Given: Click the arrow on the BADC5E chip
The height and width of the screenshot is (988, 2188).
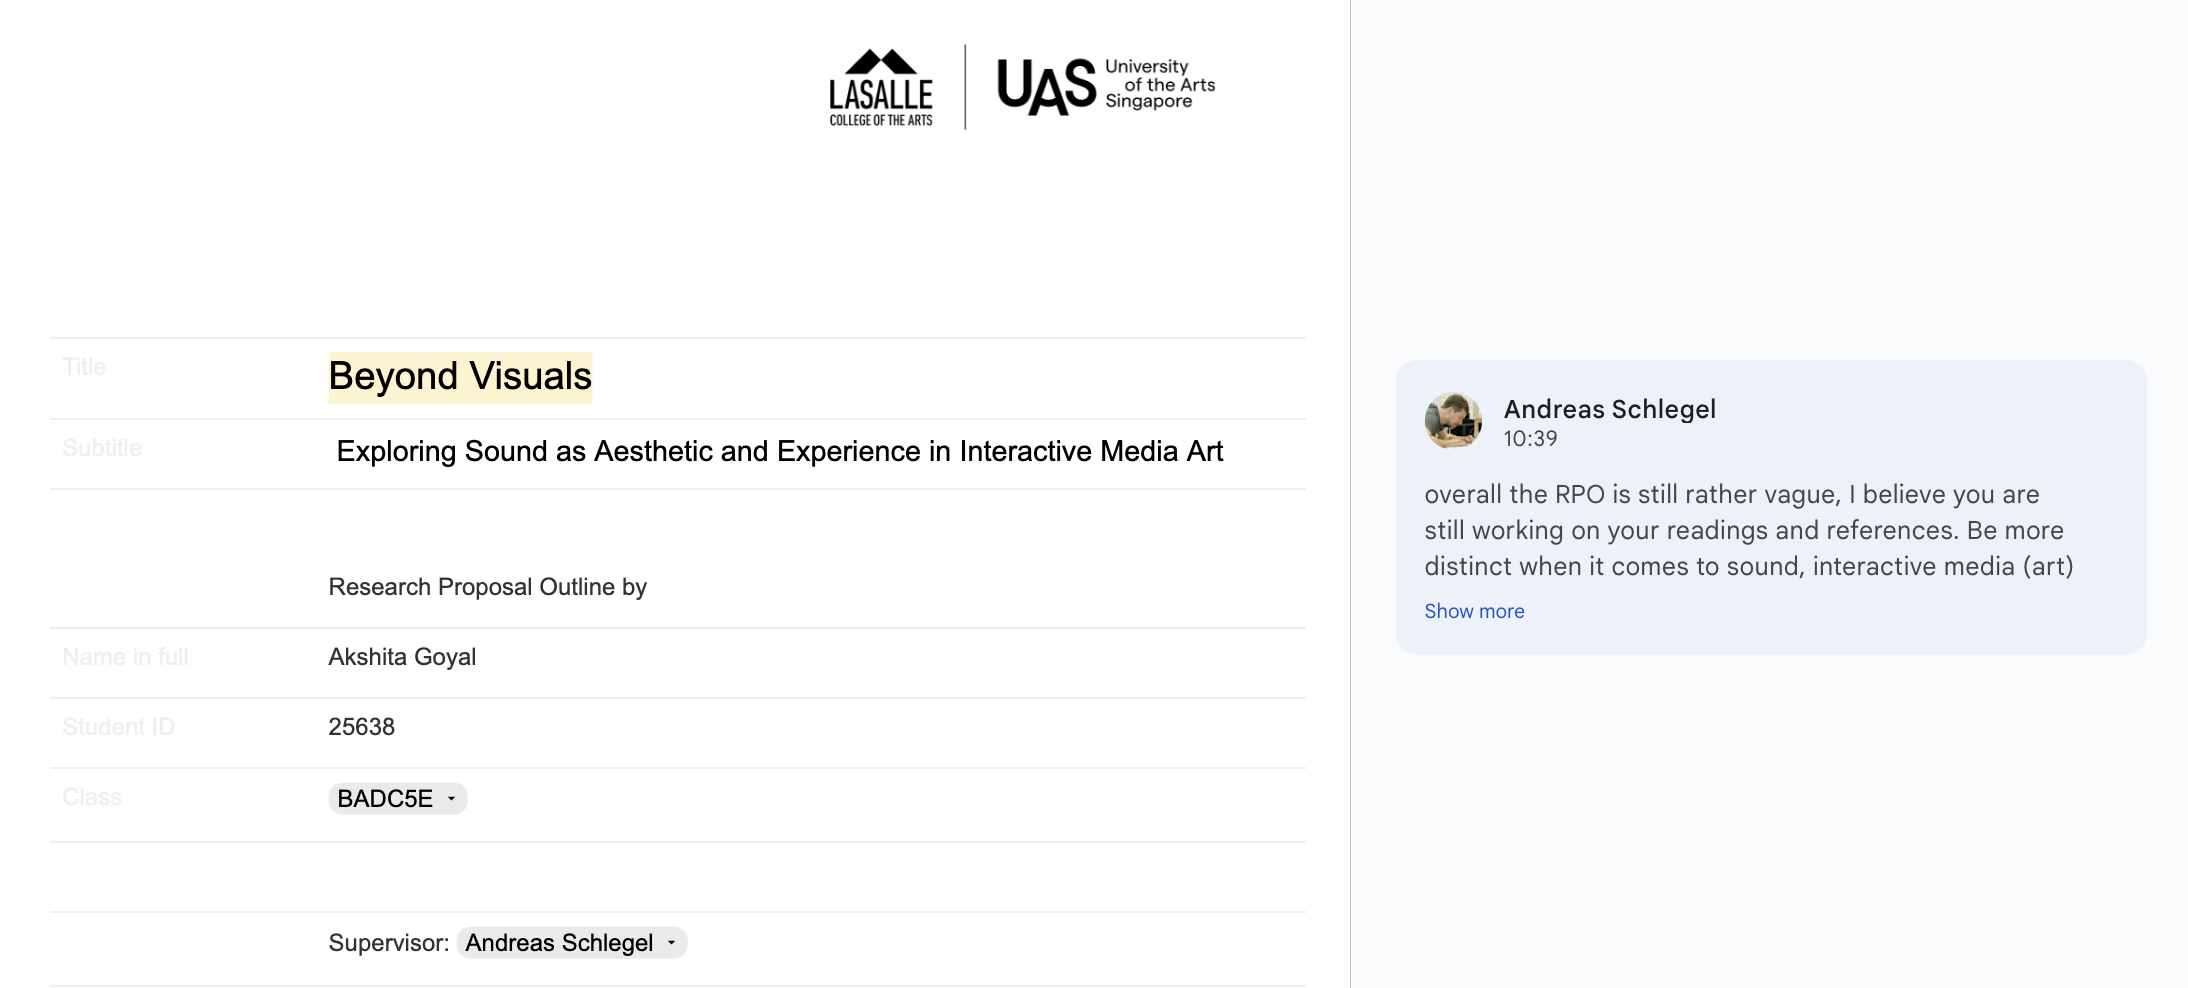Looking at the screenshot, I should pos(452,799).
